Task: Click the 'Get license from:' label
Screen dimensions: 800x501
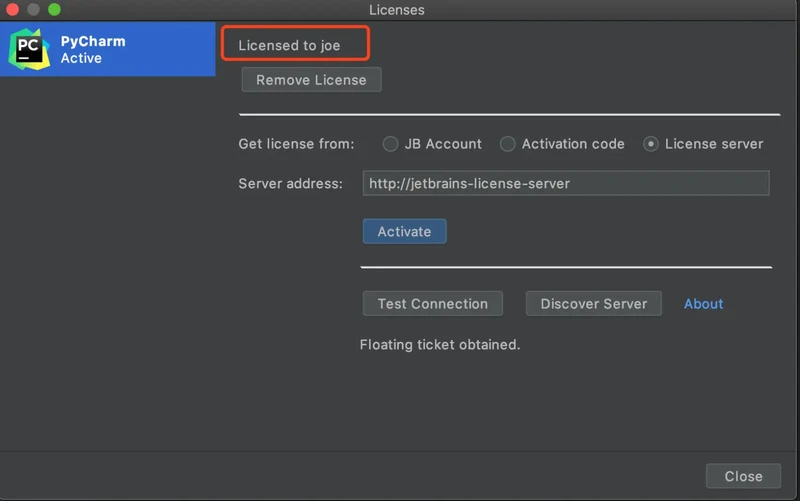Action: 296,144
